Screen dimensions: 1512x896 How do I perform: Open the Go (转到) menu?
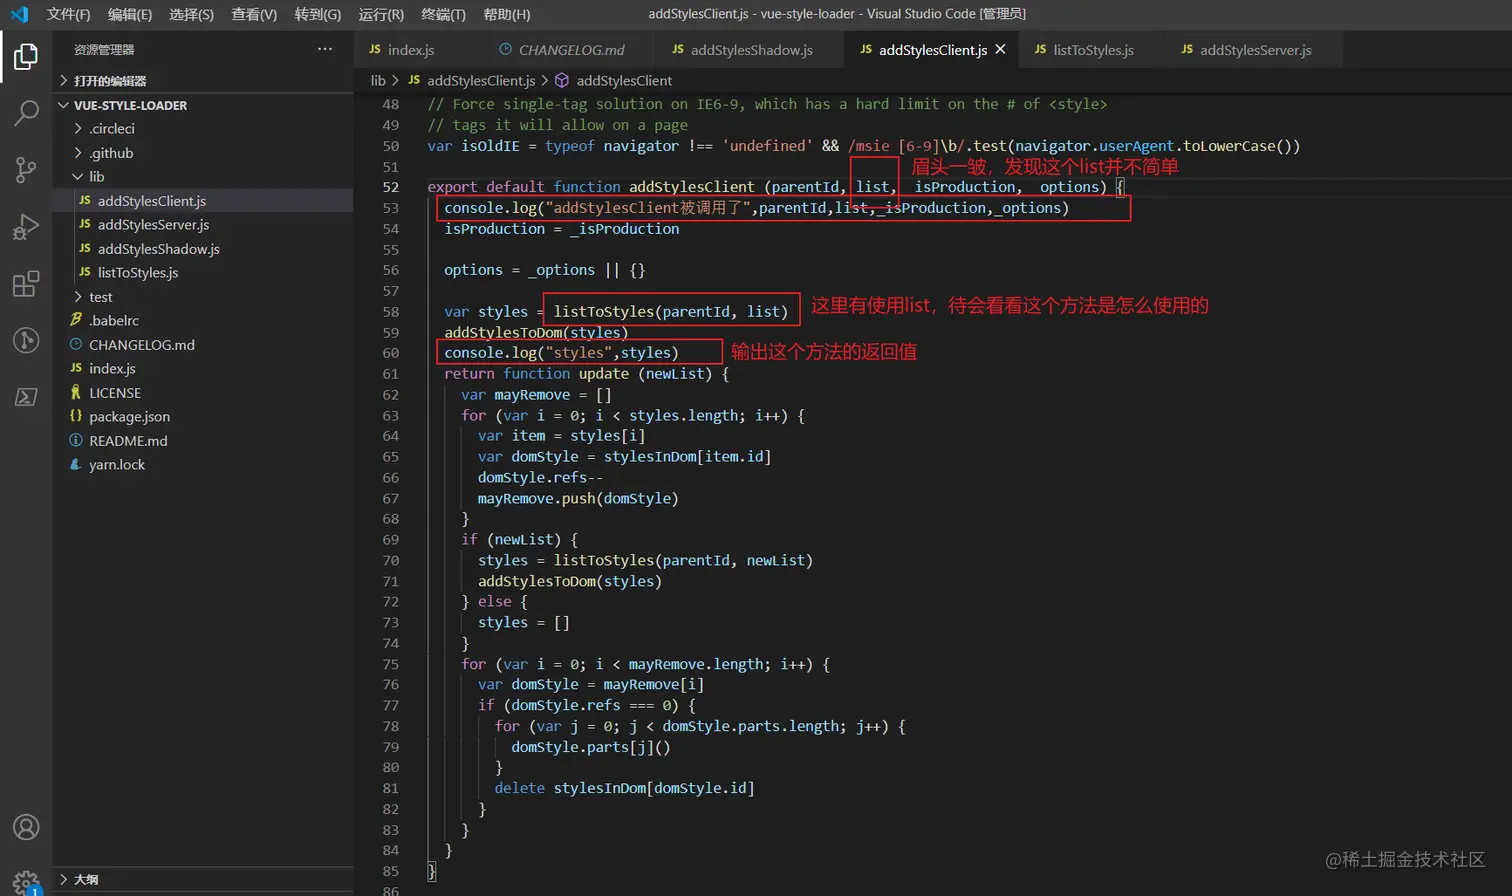(x=318, y=14)
